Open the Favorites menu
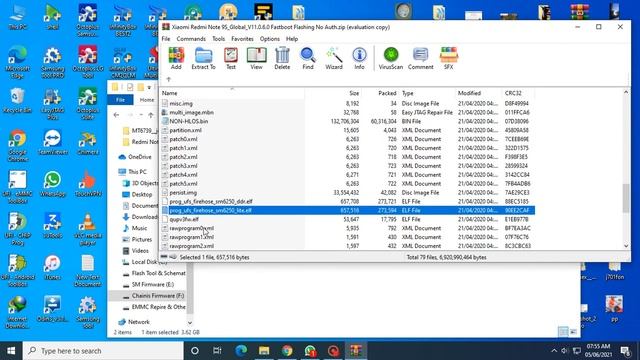Image resolution: width=640 pixels, height=360 pixels. click(x=242, y=39)
